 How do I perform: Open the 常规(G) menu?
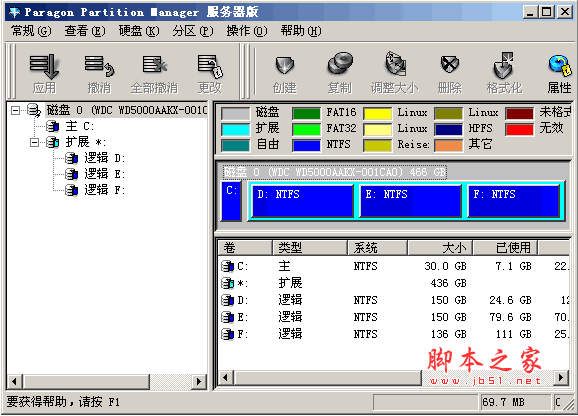coord(31,31)
